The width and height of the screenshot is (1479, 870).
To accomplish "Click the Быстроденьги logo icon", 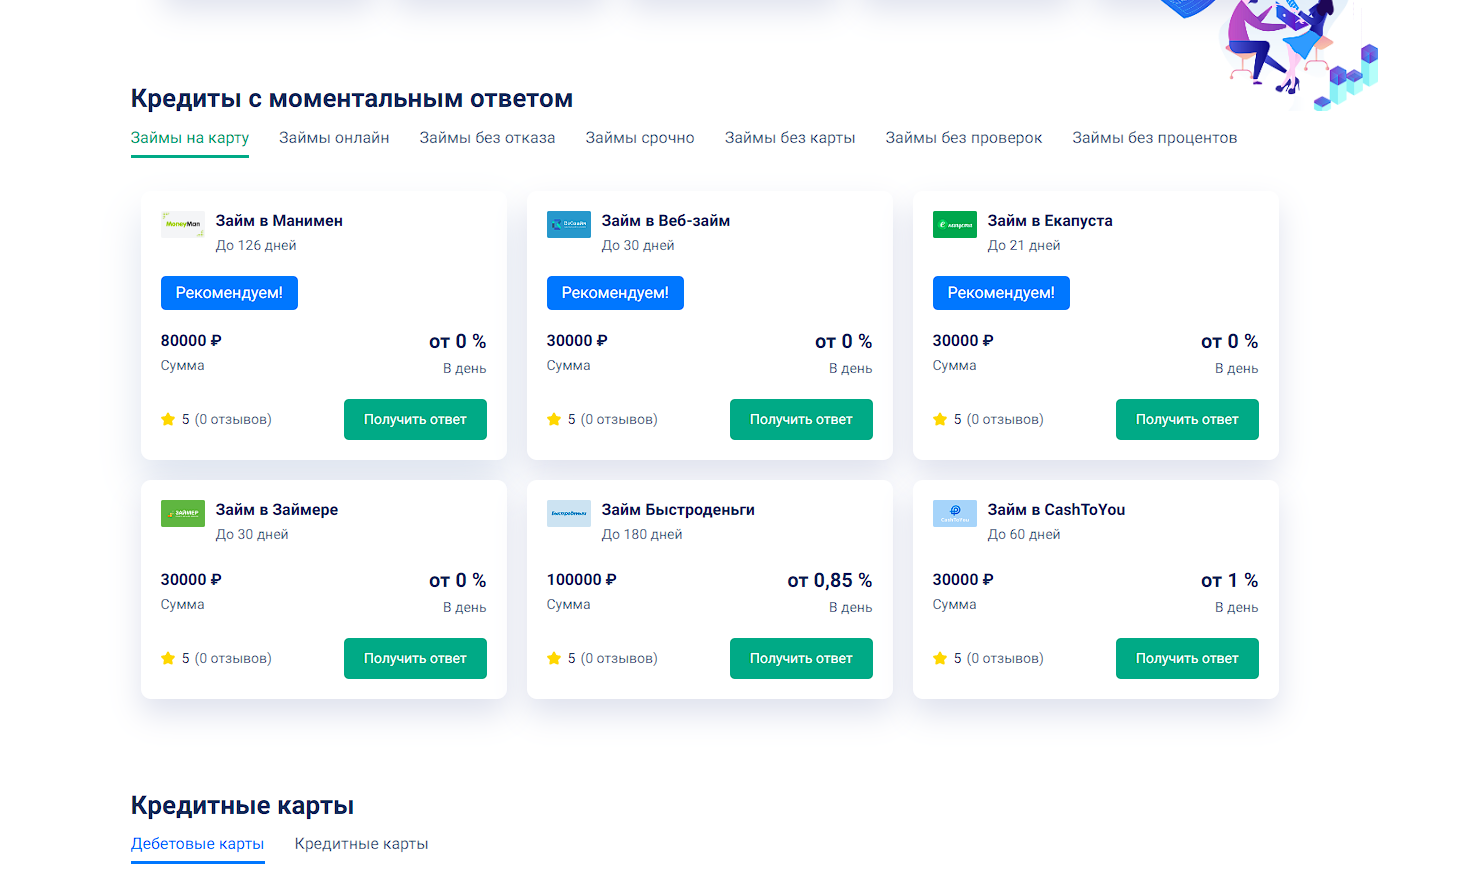I will click(569, 513).
